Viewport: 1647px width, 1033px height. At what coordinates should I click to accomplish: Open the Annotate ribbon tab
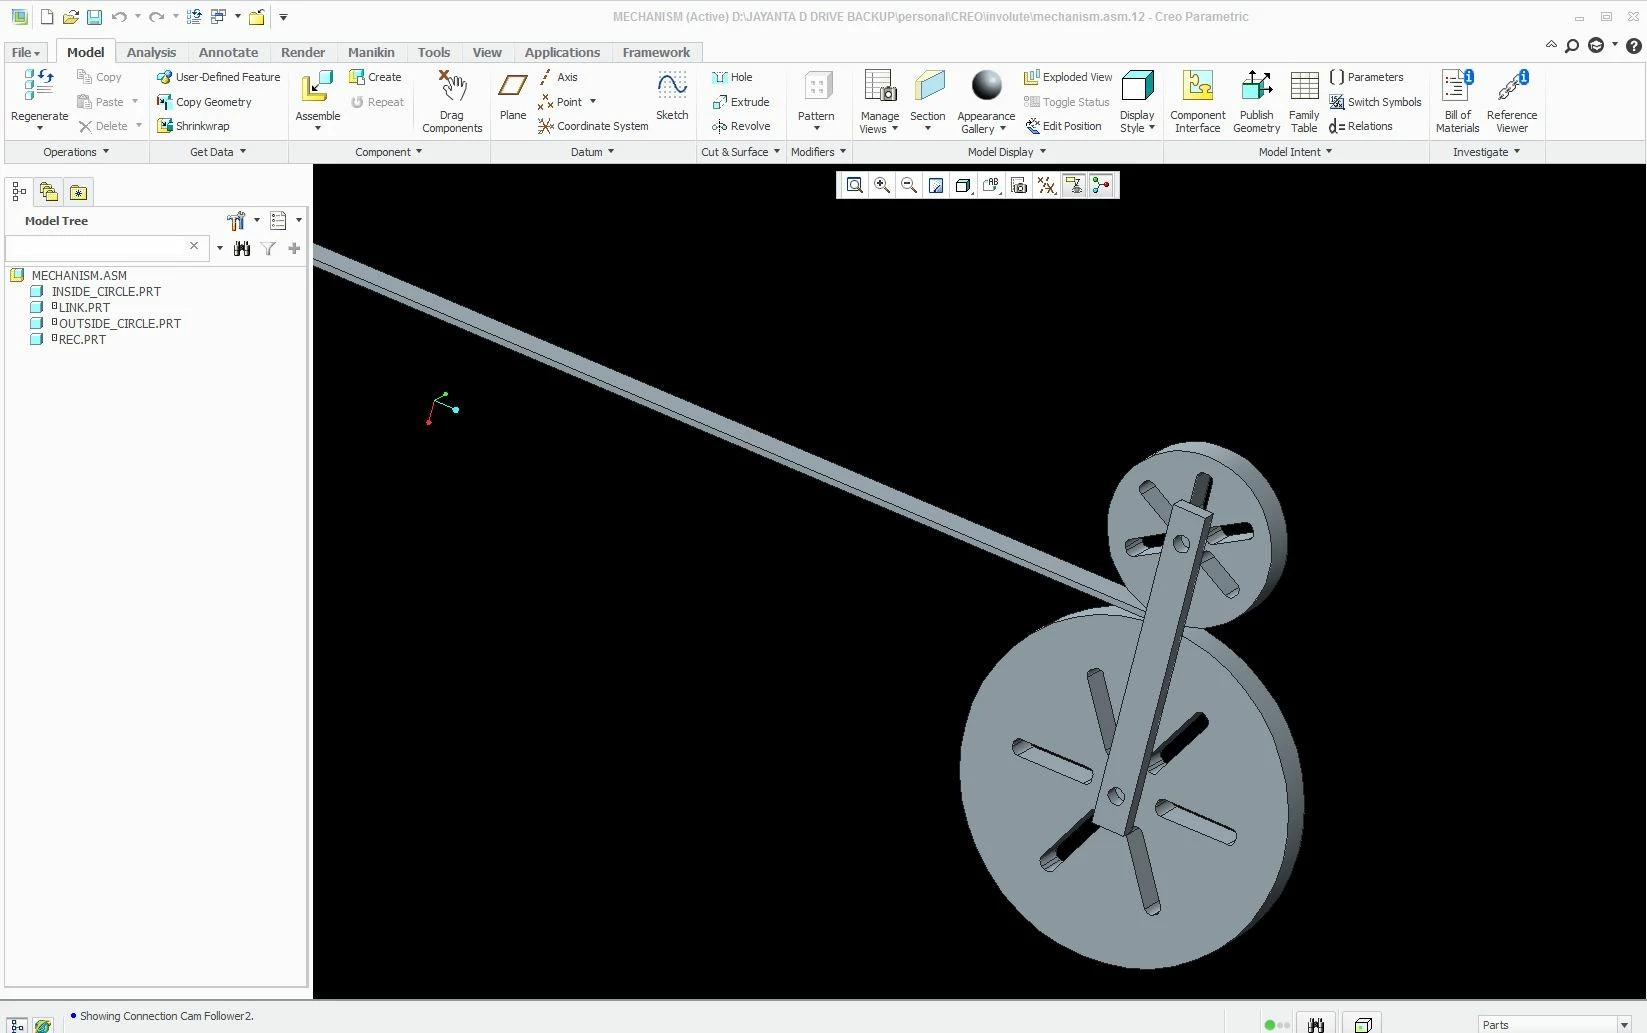click(228, 52)
